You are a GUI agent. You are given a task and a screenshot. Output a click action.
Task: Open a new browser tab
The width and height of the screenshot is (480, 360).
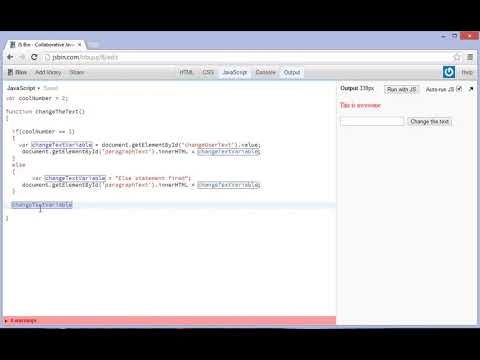[94, 44]
